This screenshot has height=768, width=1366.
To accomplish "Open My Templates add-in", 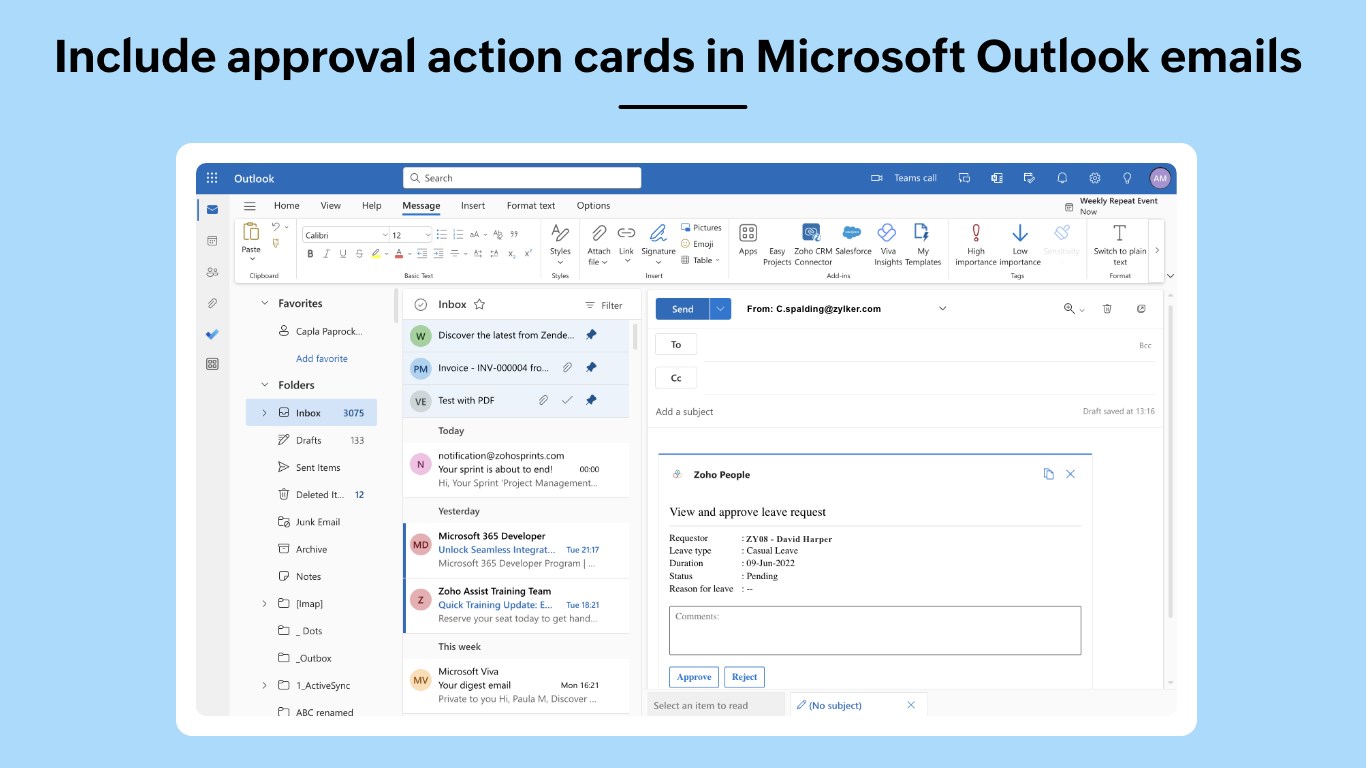I will coord(923,244).
